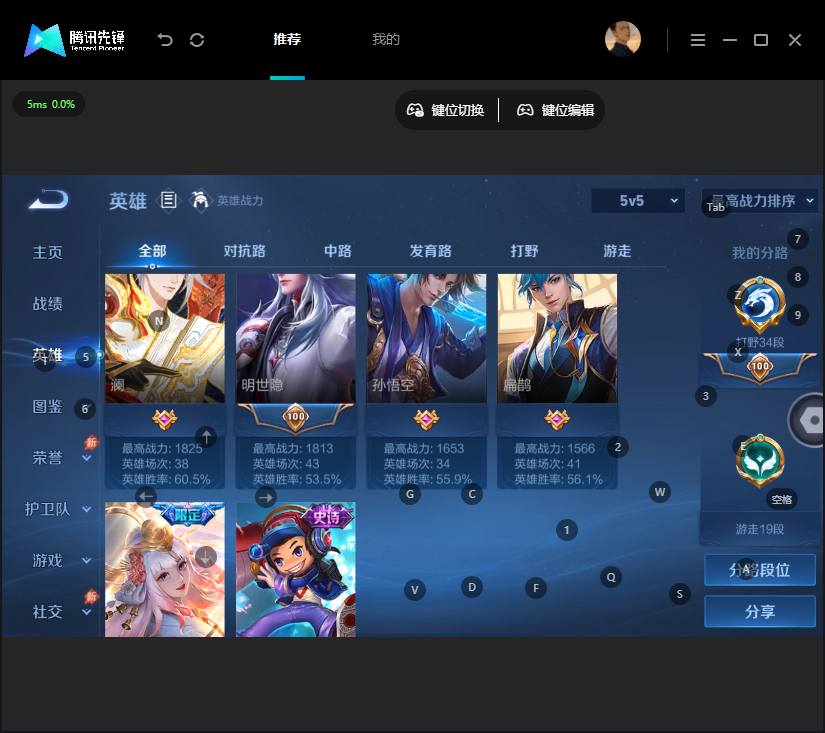
Task: Click the 键位切换 button
Action: point(446,110)
